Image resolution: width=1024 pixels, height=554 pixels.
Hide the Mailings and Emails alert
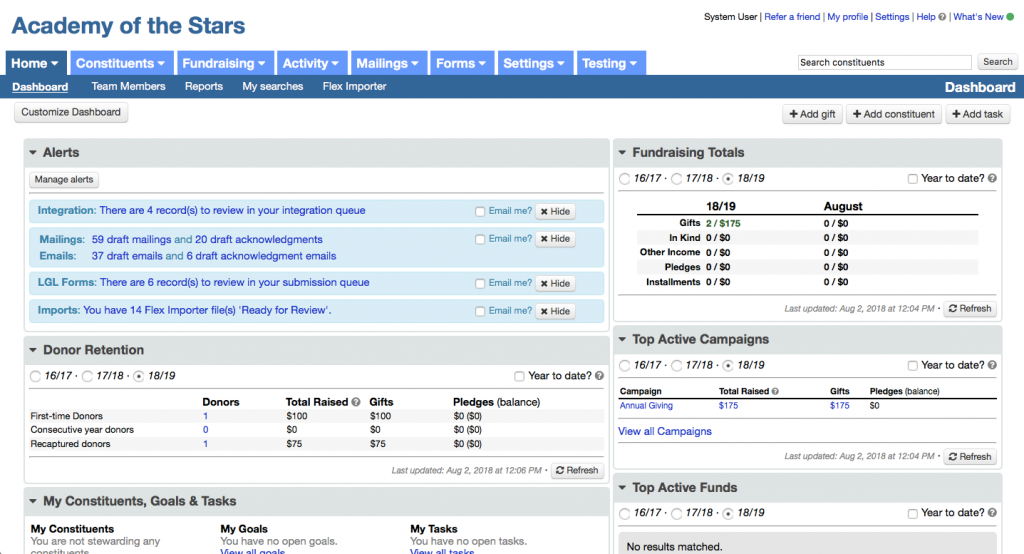pos(555,239)
